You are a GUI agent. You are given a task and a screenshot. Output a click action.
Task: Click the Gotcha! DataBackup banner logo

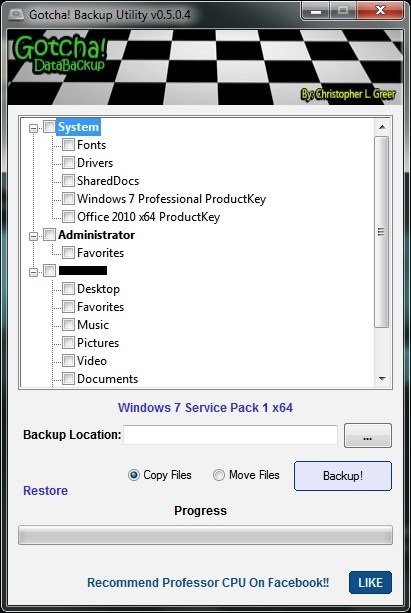(61, 55)
